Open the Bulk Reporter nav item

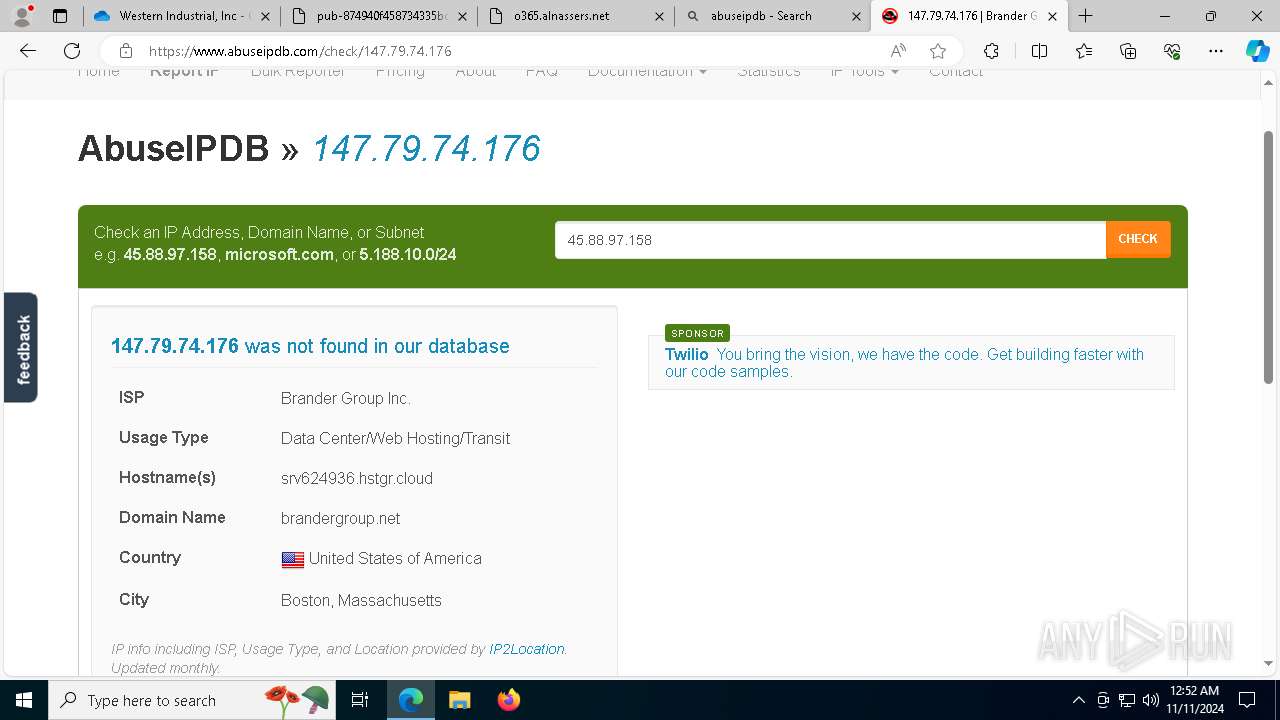click(x=297, y=71)
